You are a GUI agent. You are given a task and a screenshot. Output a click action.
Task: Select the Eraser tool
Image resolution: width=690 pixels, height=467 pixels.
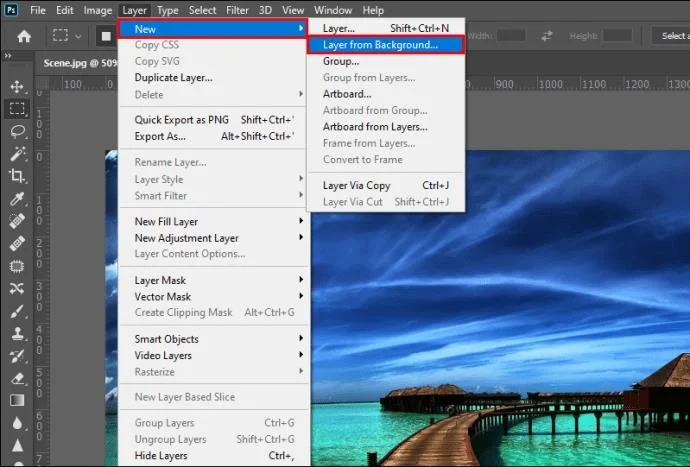click(17, 379)
